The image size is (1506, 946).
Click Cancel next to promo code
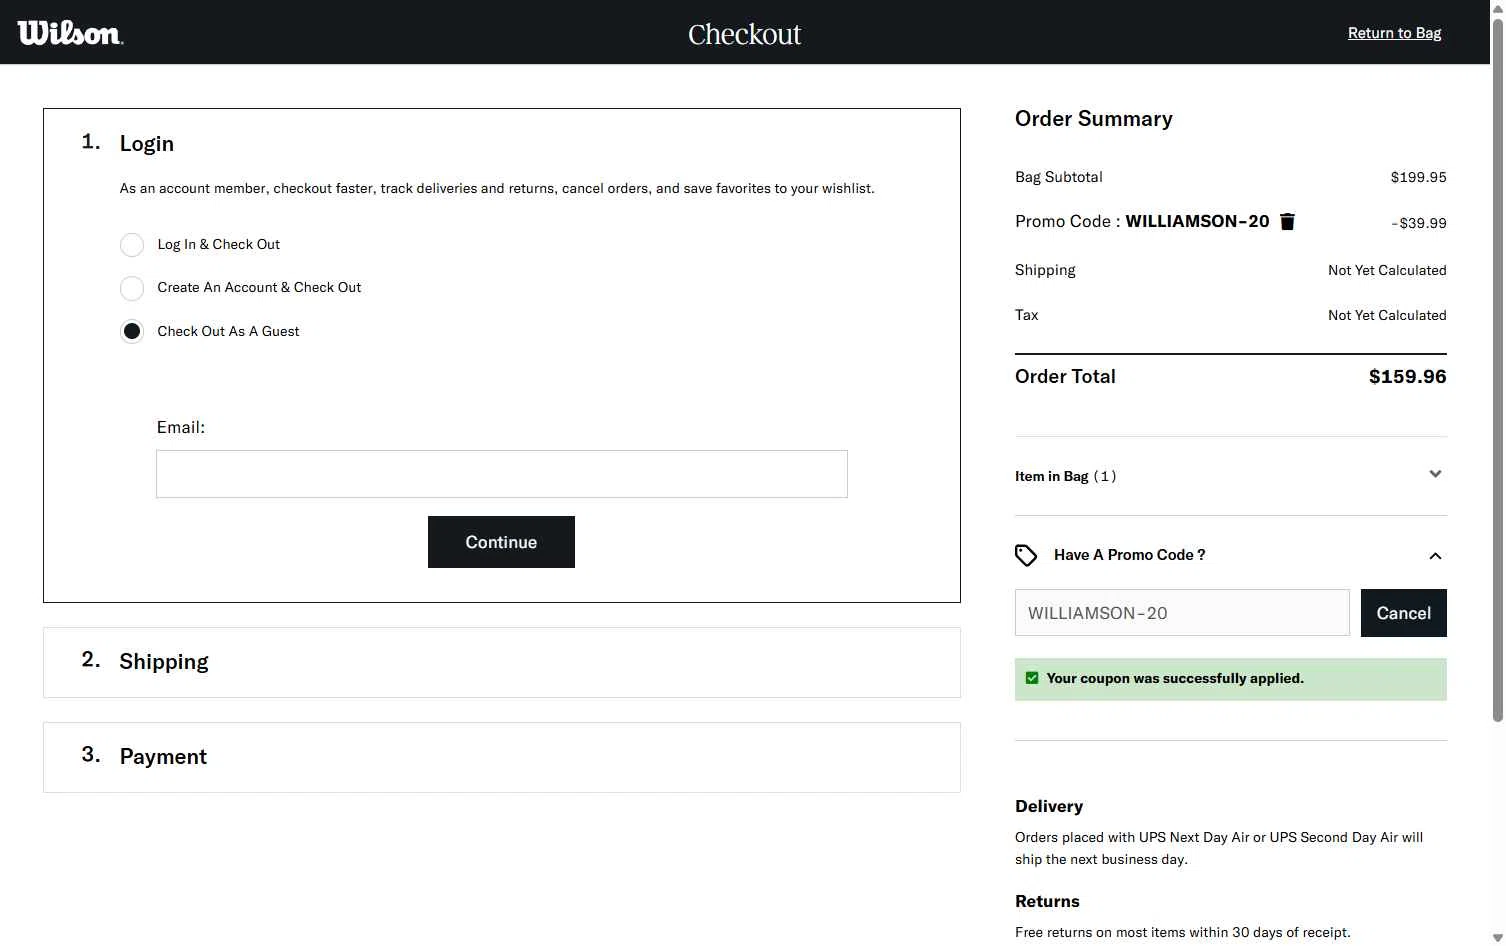click(1403, 613)
